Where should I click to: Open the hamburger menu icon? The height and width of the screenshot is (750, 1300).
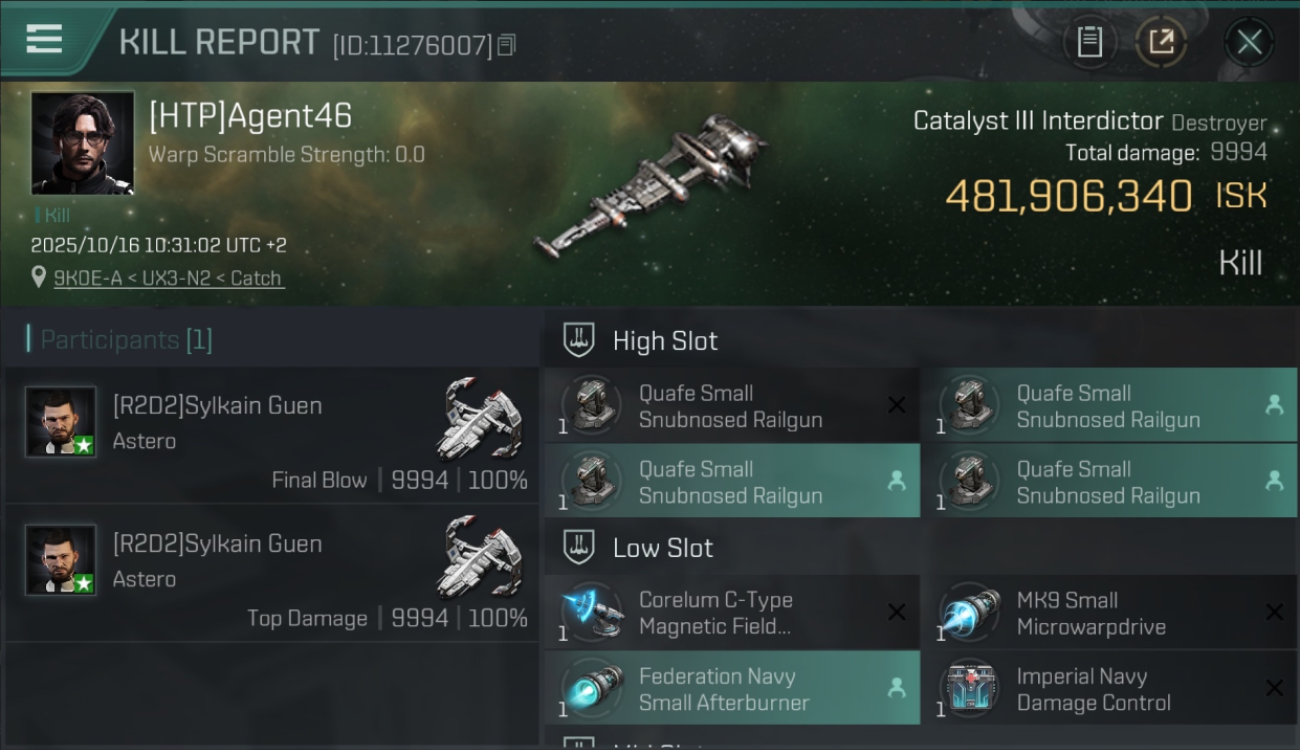45,40
